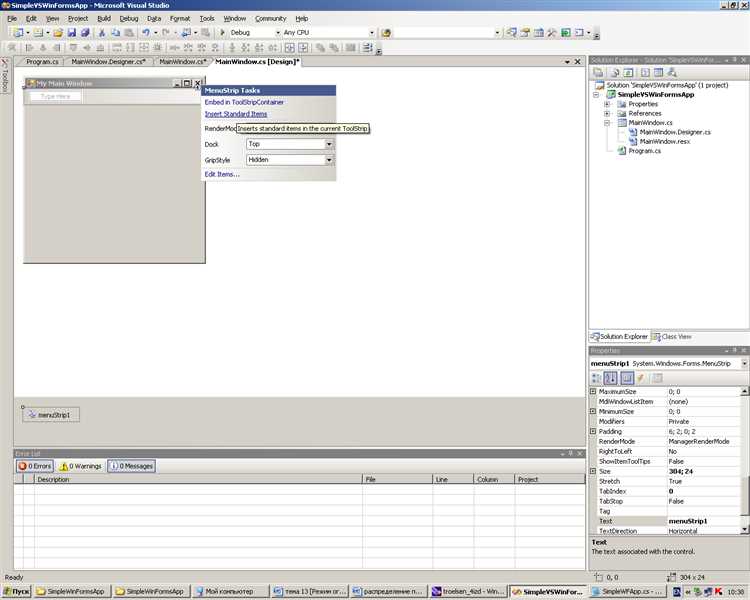This screenshot has height=600, width=750.
Task: Click the Cut scissors toolbar icon
Action: click(103, 33)
